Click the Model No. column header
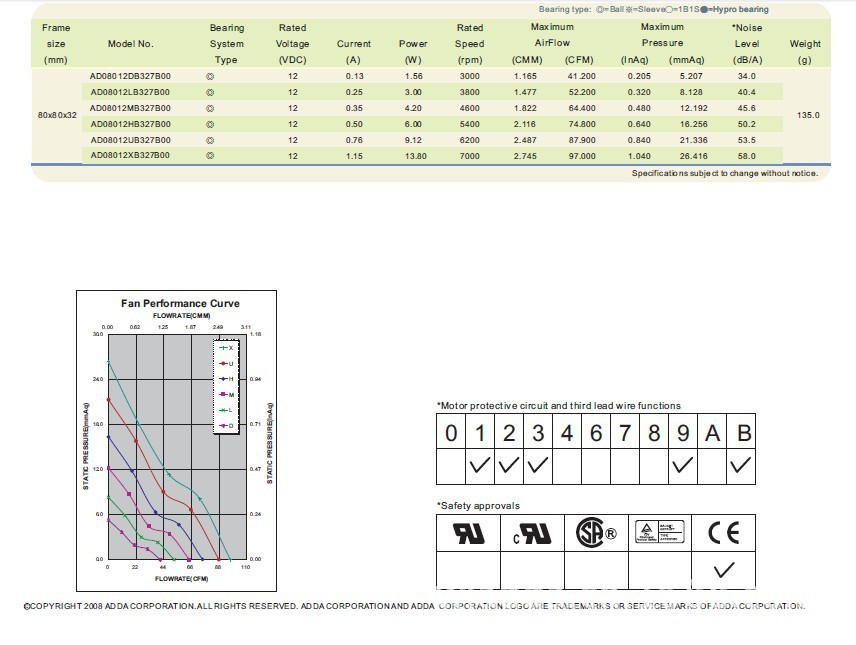The width and height of the screenshot is (856, 645). pyautogui.click(x=131, y=44)
